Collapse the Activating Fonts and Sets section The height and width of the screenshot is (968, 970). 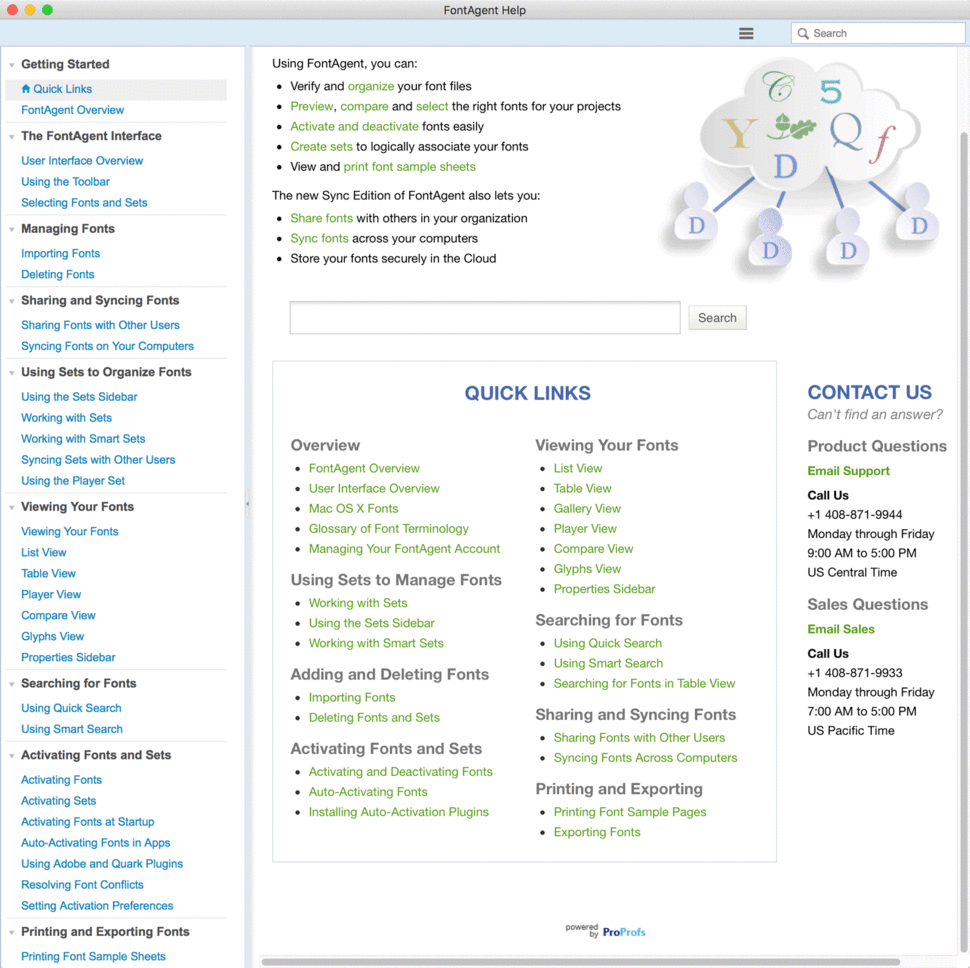click(x=12, y=756)
